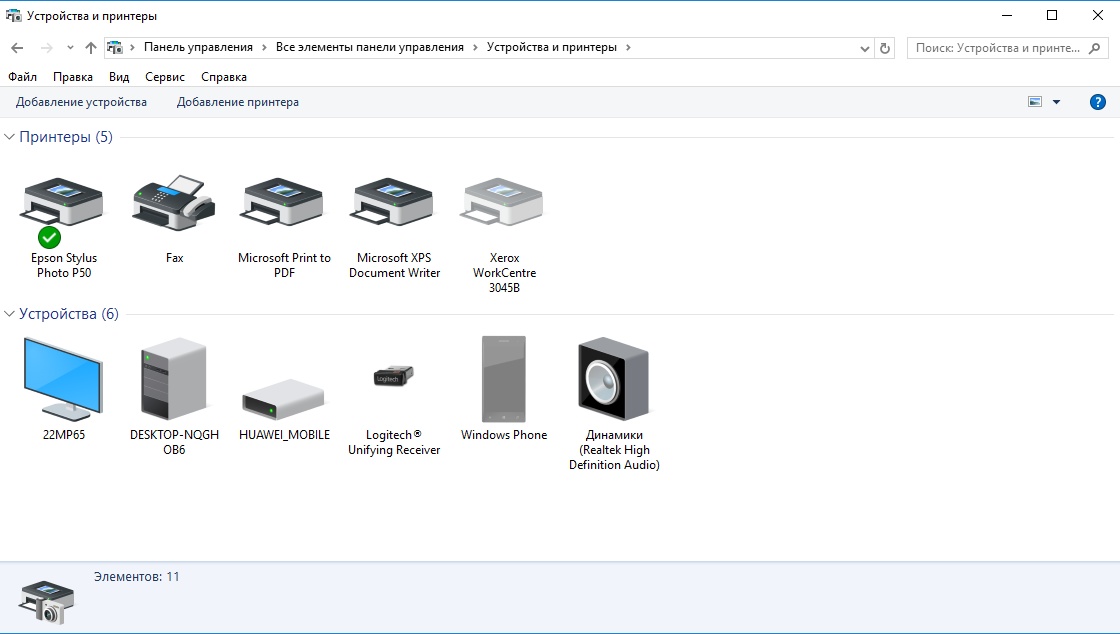Viewport: 1120px width, 634px height.
Task: Select the Windows Phone device
Action: click(504, 380)
